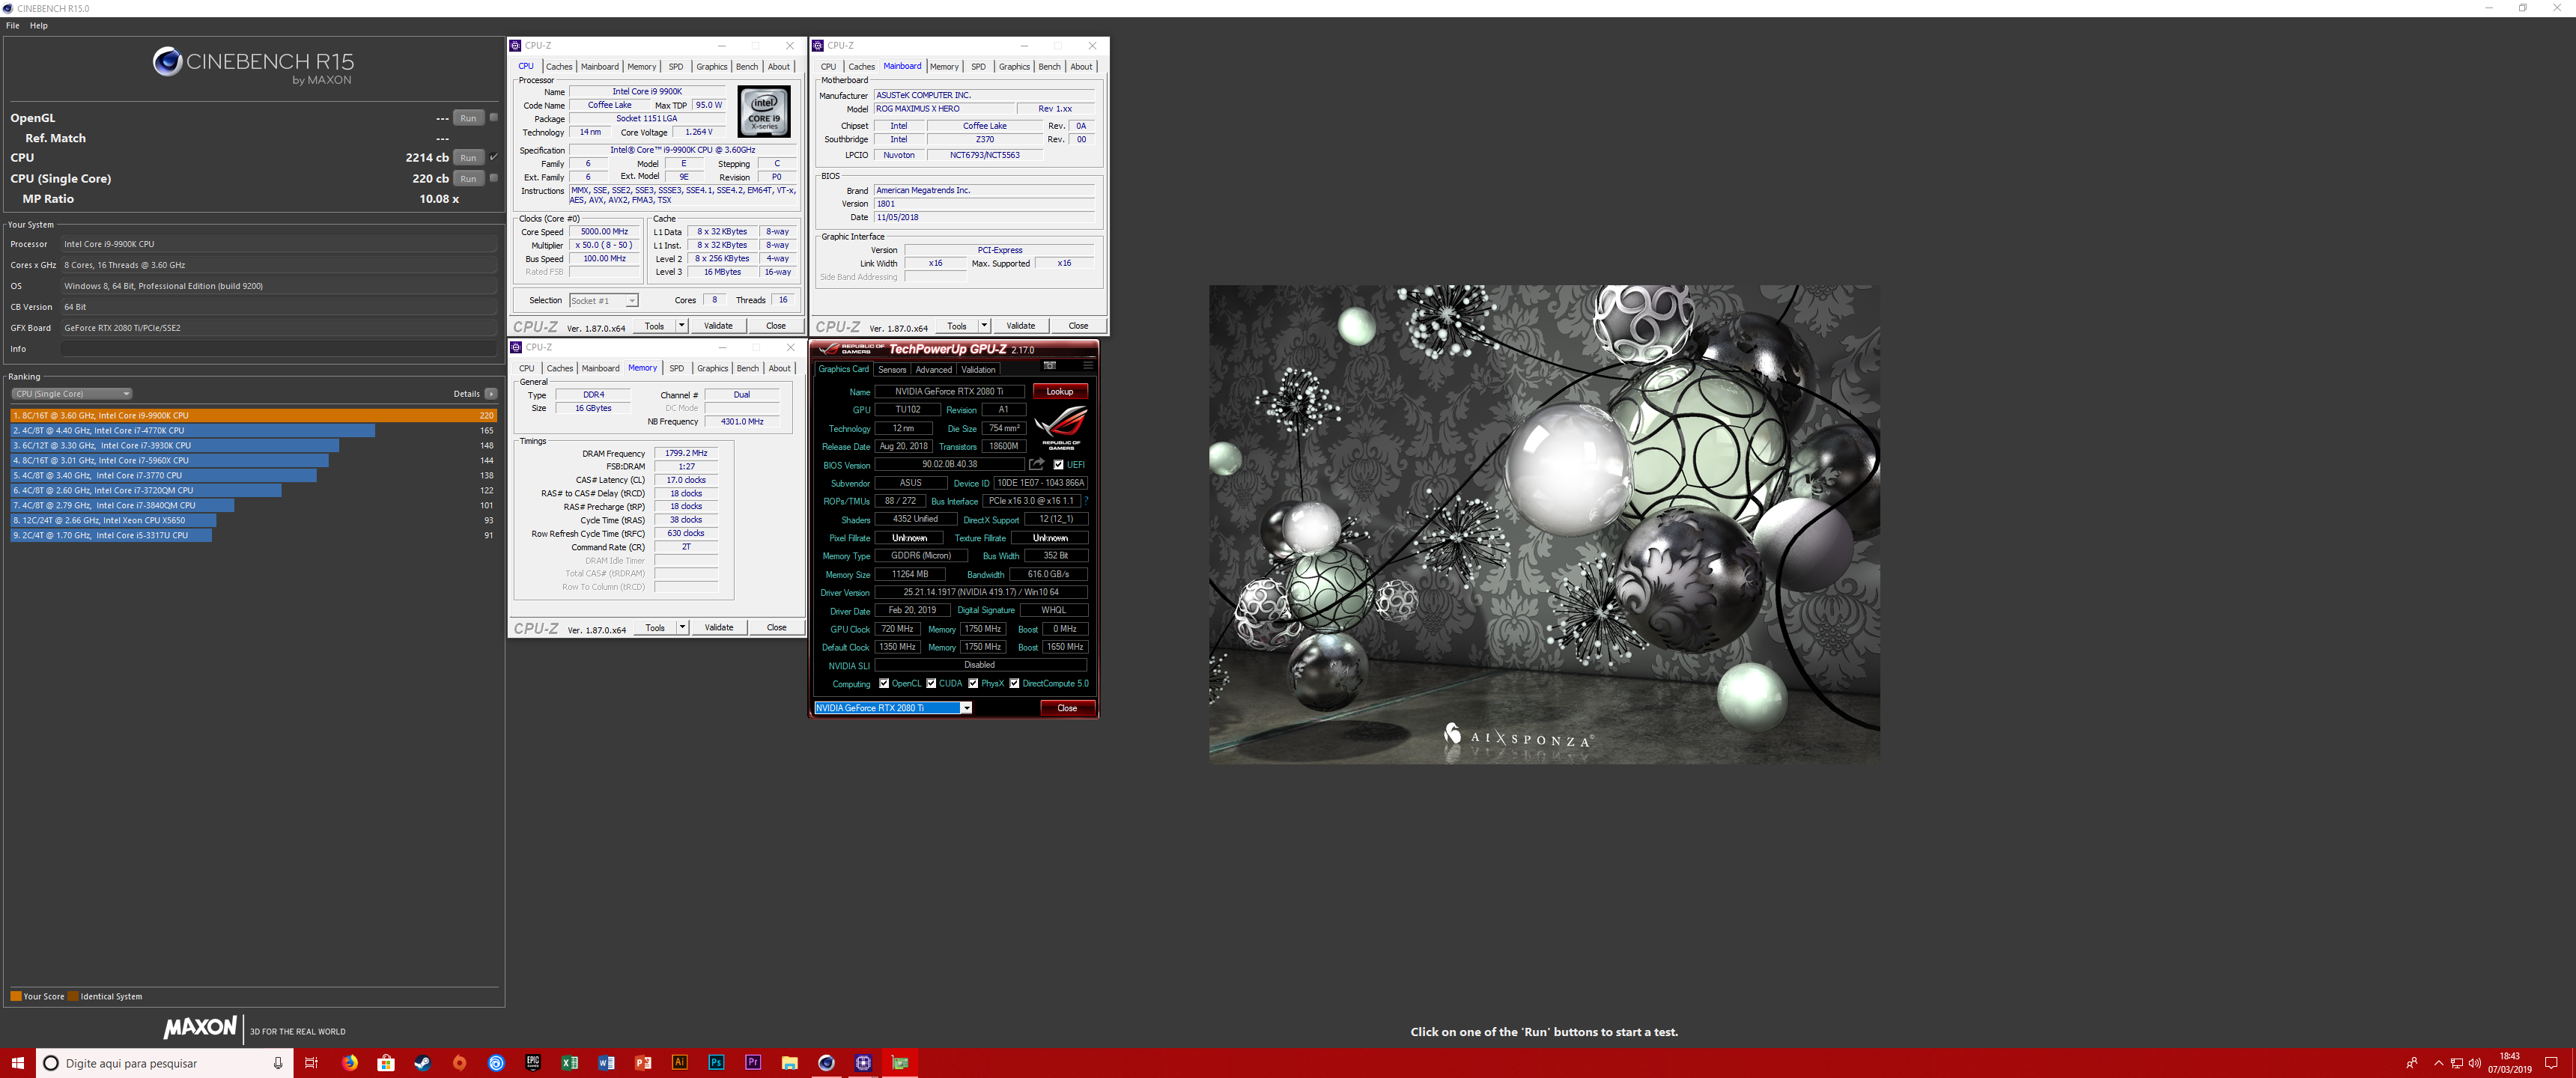This screenshot has width=2576, height=1078.
Task: Toggle the DirectCompute 5.0 checkbox
Action: tap(1014, 683)
